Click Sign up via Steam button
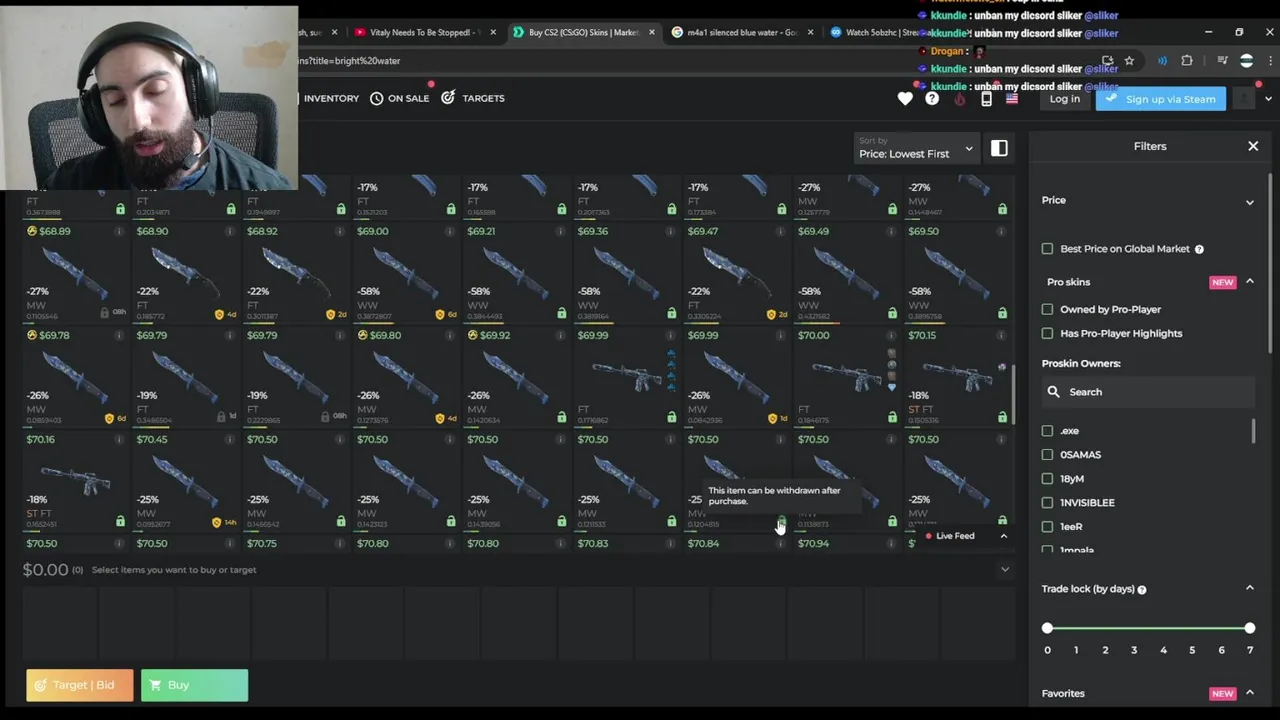This screenshot has width=1280, height=720. coord(1161,99)
